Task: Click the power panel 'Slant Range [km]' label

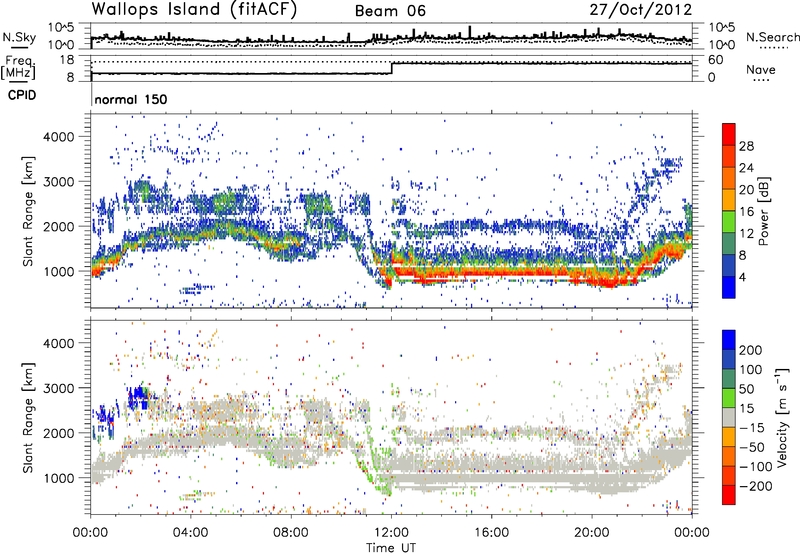Action: point(28,212)
